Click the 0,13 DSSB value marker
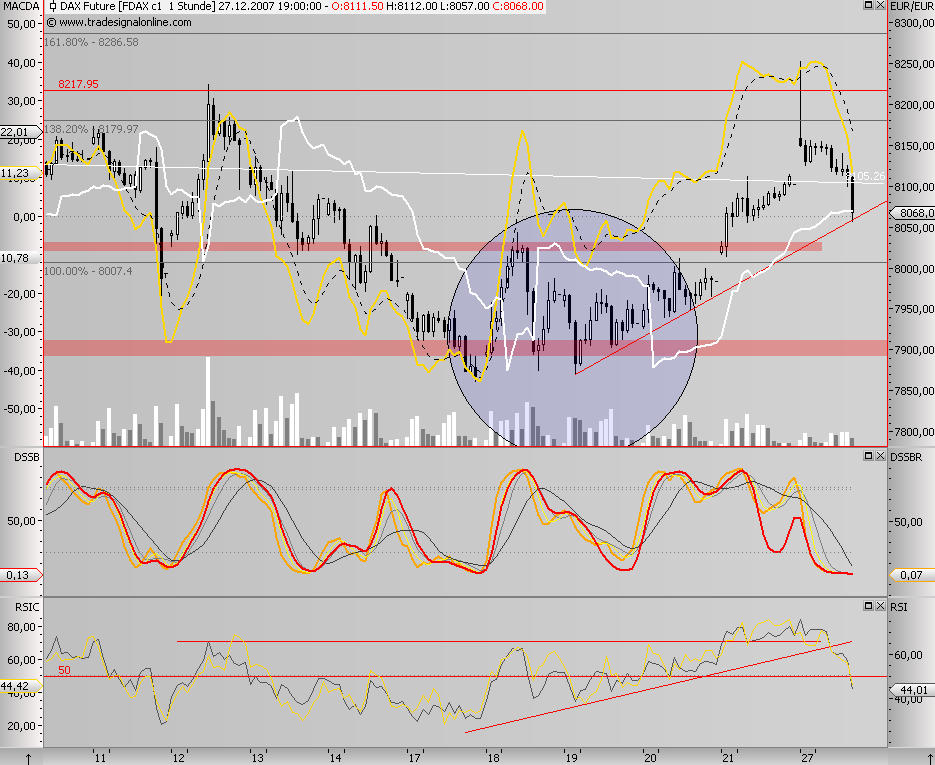 coord(19,575)
